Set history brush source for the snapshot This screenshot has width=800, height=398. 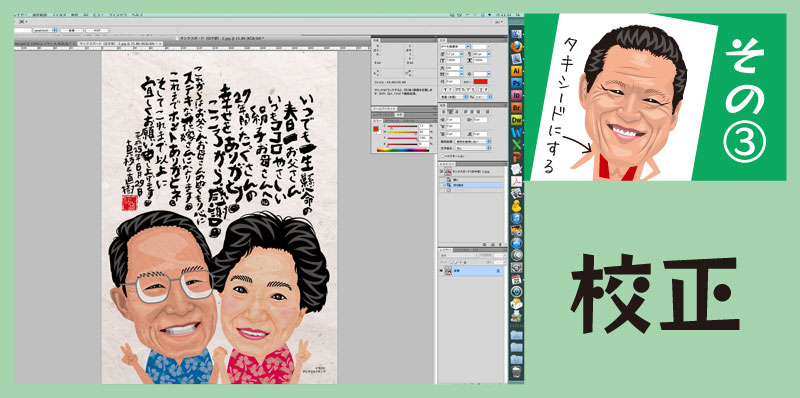[441, 171]
